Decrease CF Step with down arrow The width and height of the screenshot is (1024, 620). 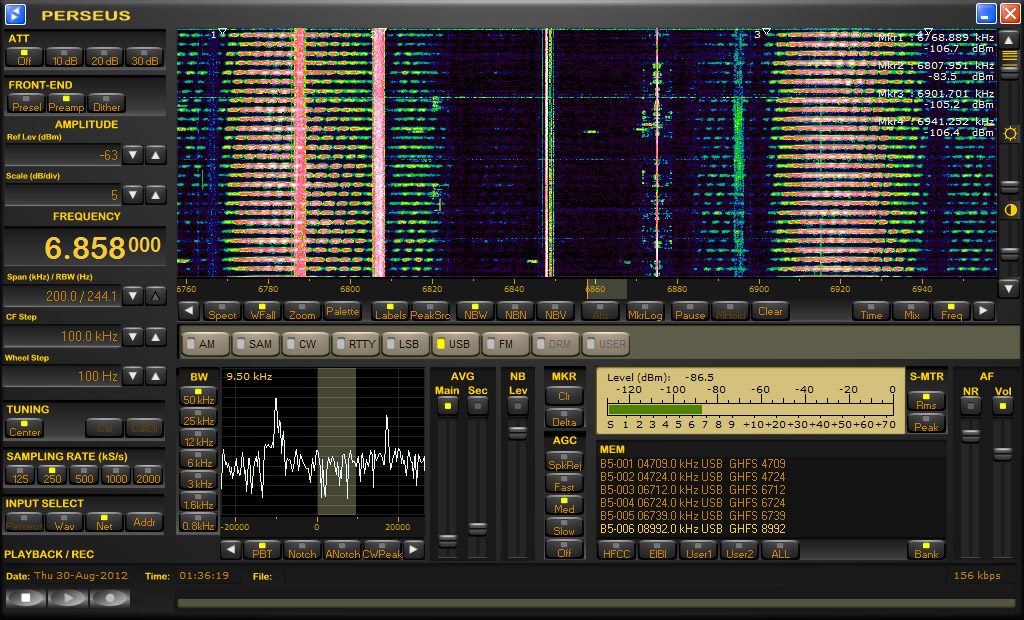[x=133, y=336]
